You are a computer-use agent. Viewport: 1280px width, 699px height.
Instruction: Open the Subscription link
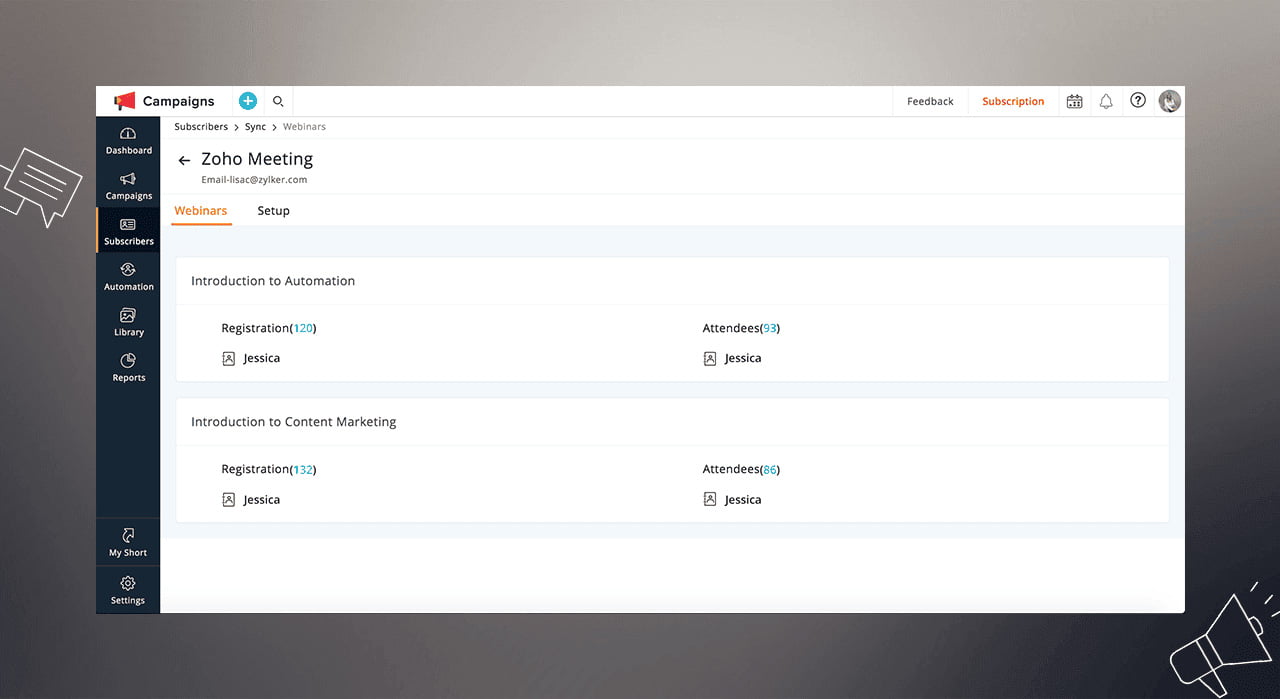(x=1013, y=101)
